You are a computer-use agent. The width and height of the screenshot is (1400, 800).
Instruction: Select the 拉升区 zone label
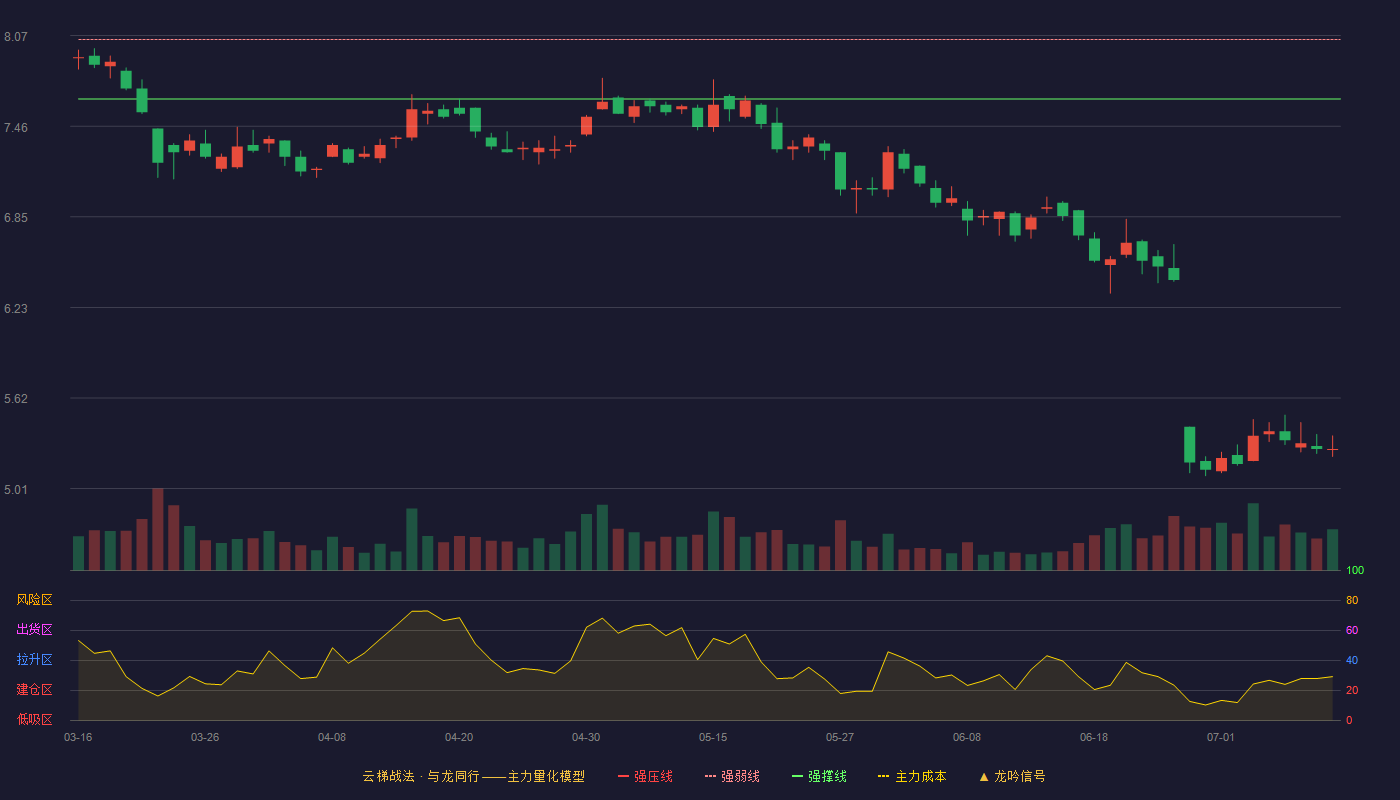[34, 660]
